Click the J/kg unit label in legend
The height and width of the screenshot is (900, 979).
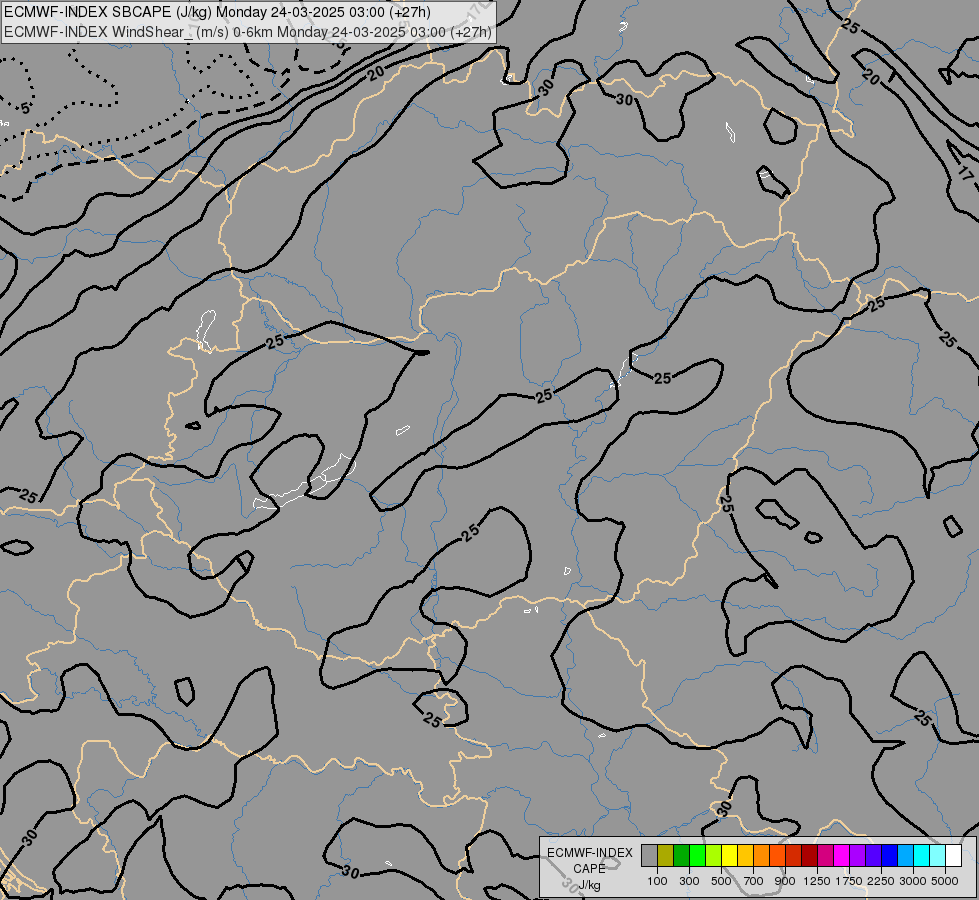[589, 885]
